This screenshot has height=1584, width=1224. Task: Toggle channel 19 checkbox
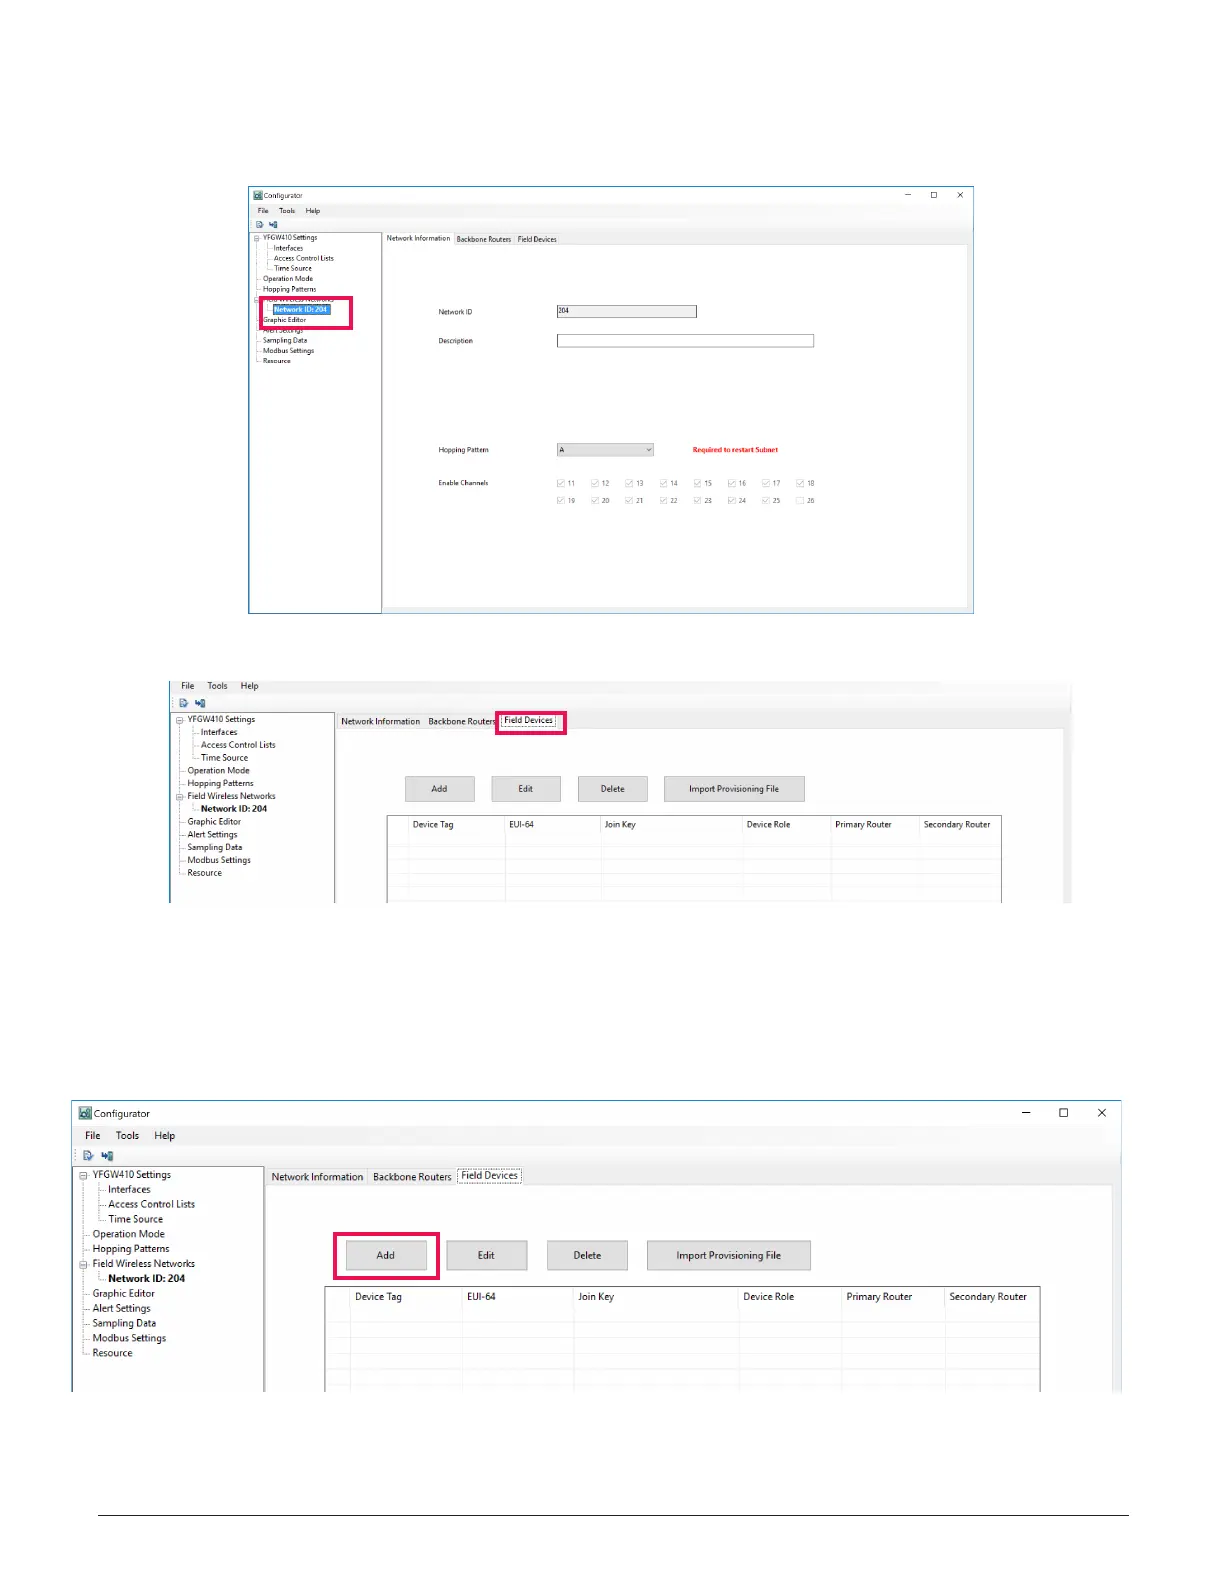tap(561, 500)
